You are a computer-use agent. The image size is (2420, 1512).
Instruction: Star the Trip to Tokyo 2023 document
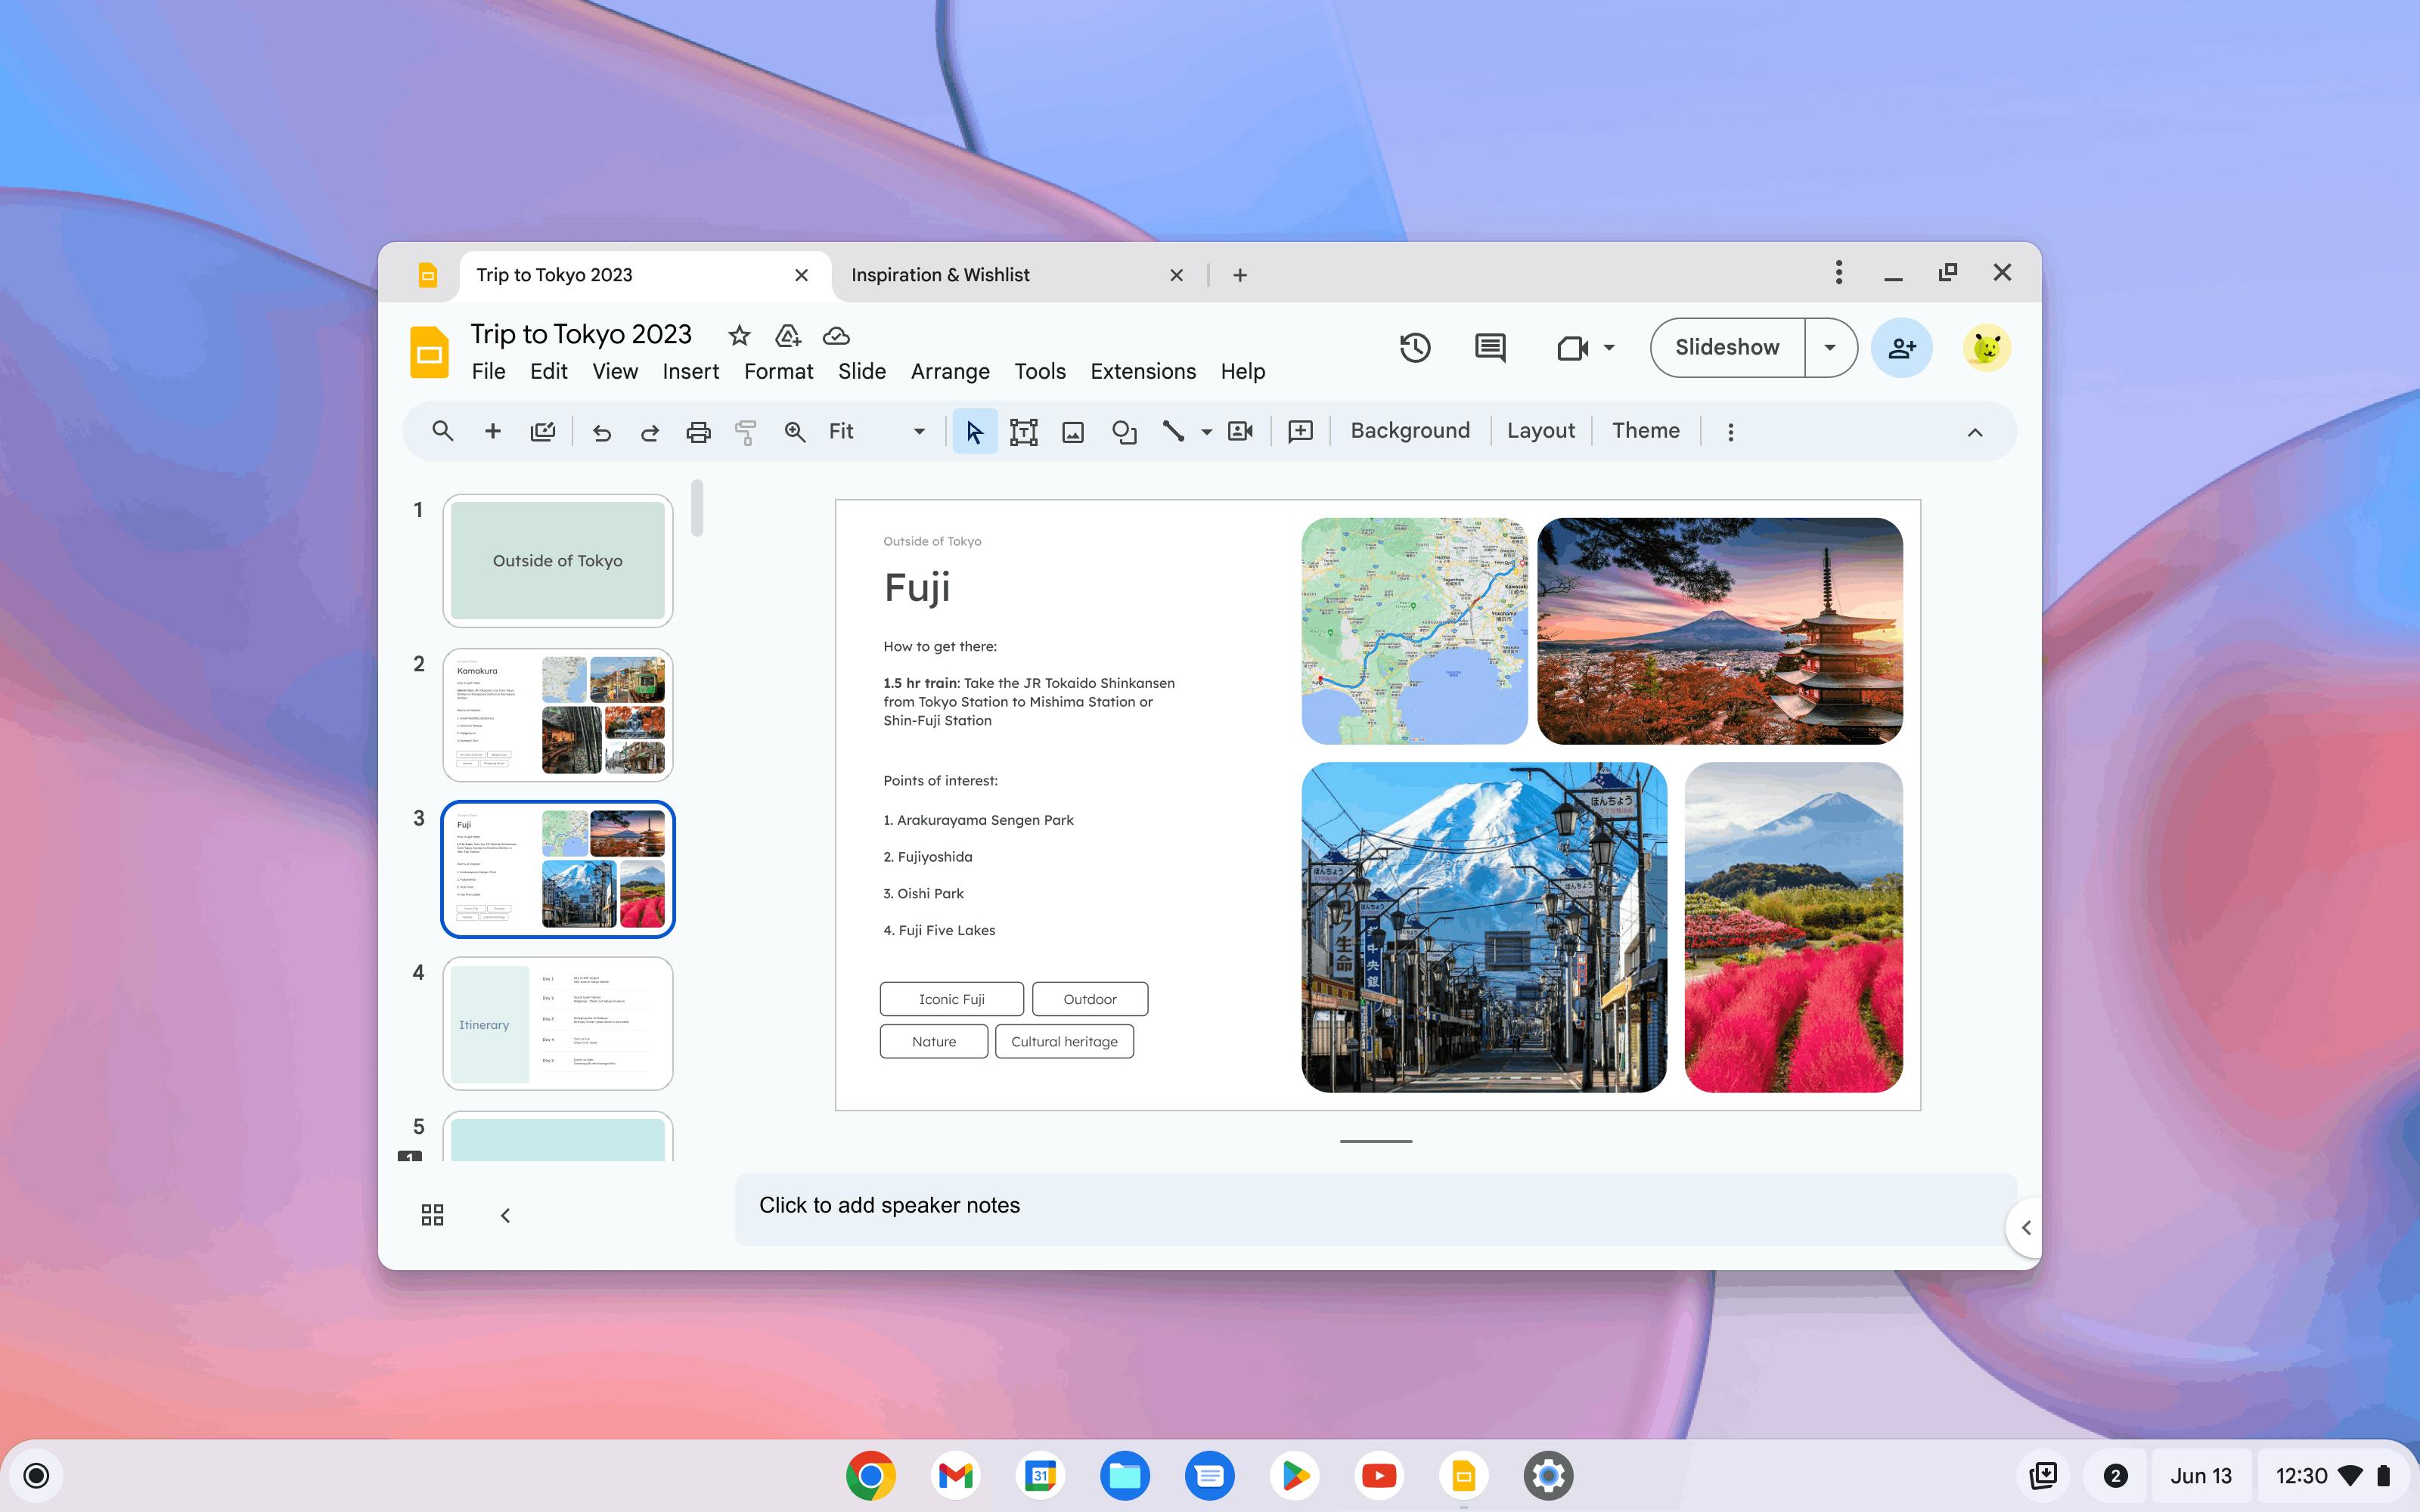coord(739,336)
